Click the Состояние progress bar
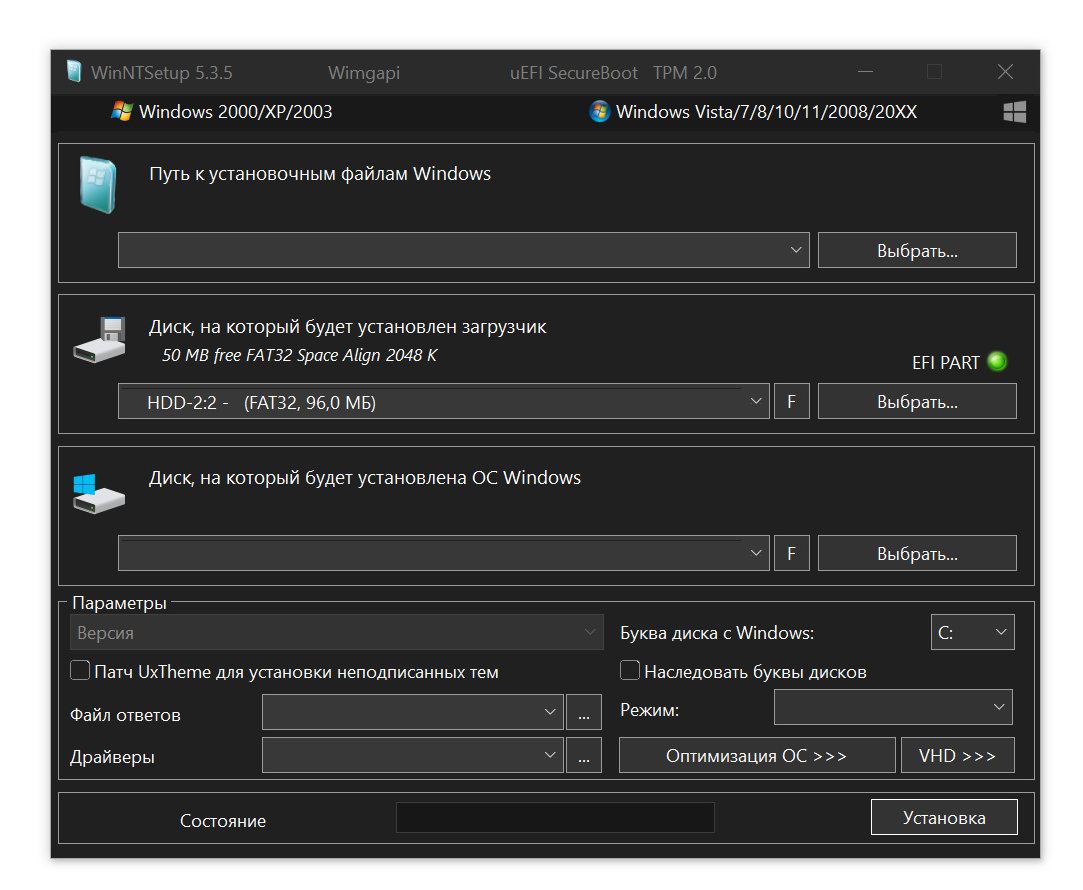The image size is (1083, 890). tap(555, 818)
